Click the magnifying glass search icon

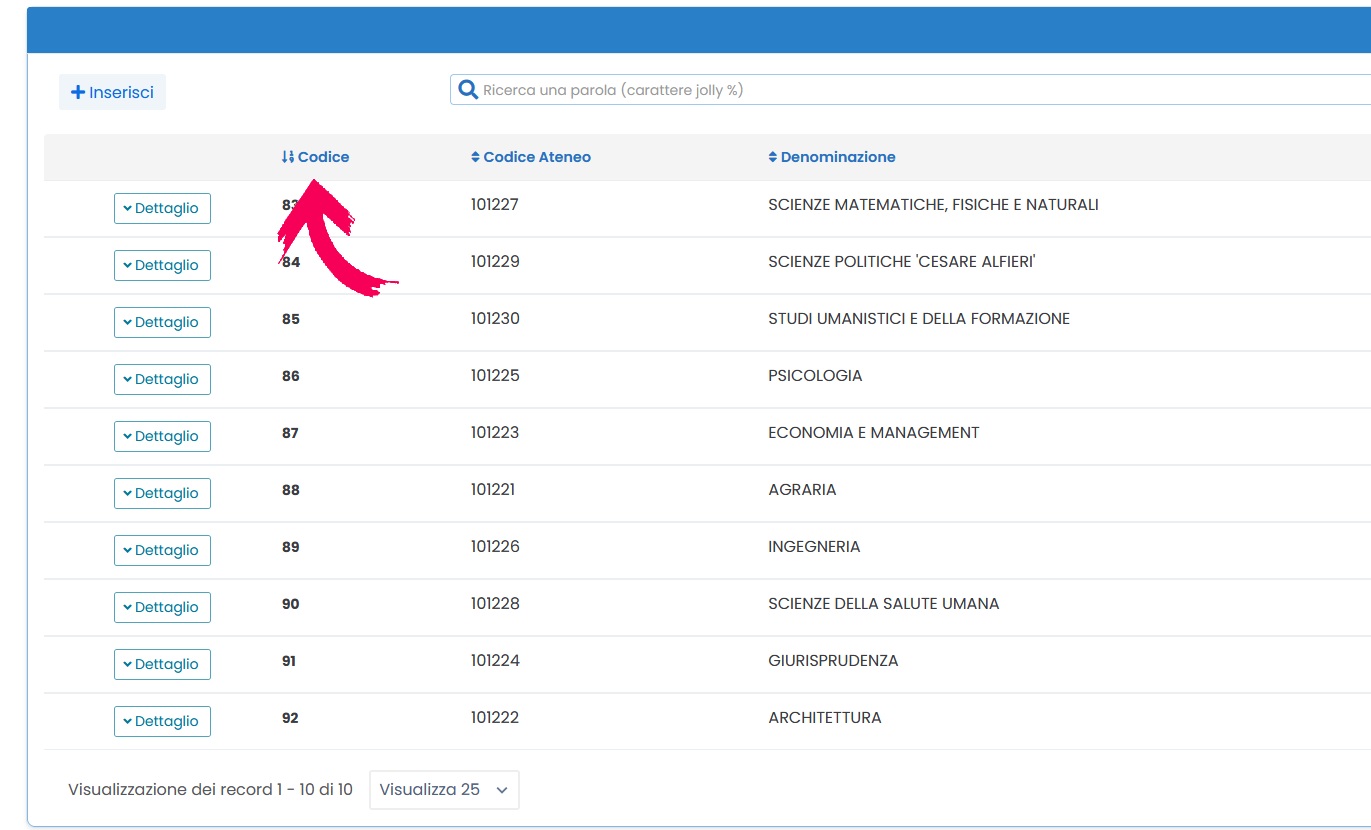[x=467, y=90]
